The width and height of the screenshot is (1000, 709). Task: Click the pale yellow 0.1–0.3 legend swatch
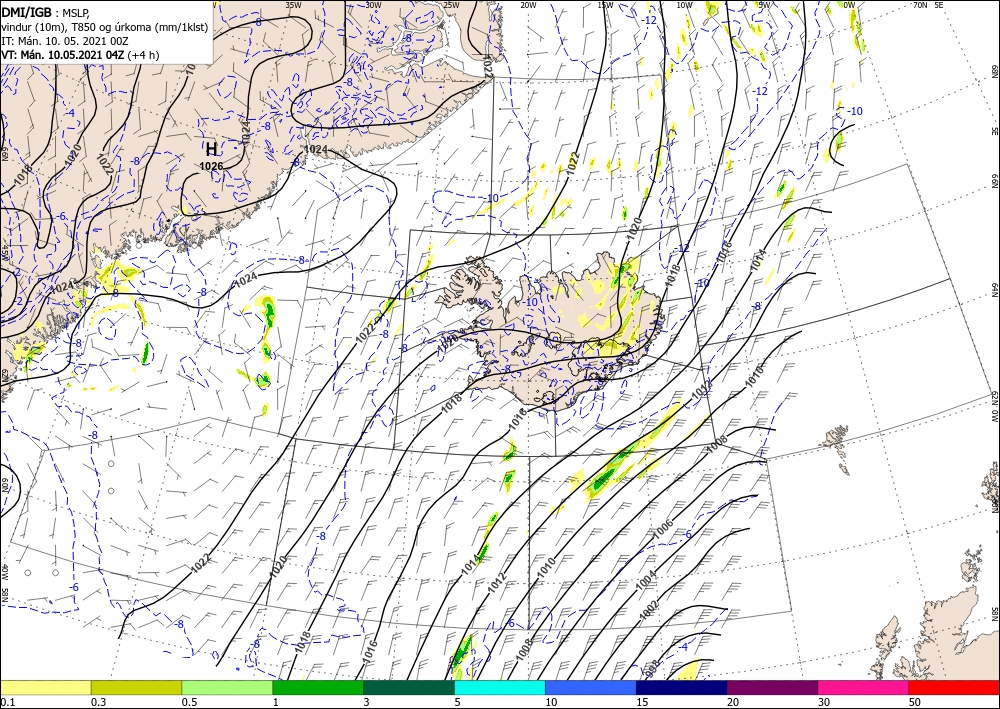(x=45, y=687)
